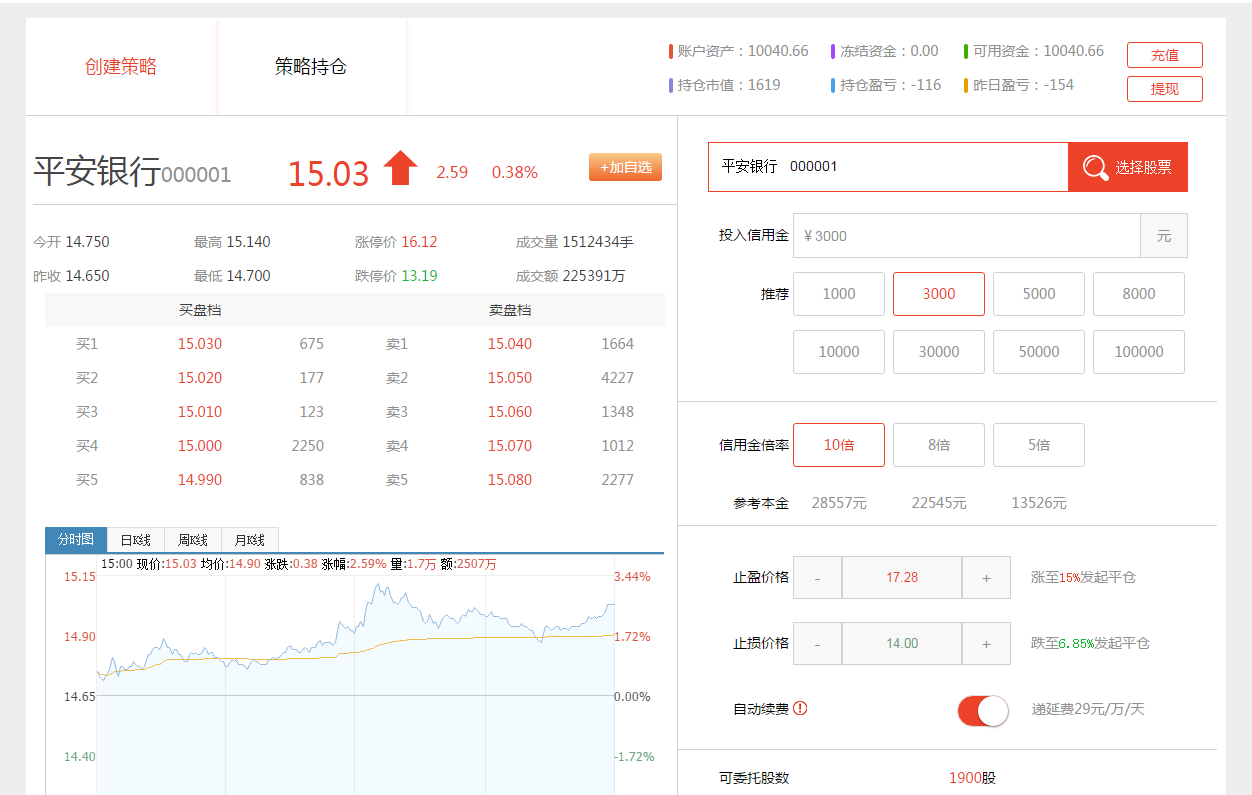1252x795 pixels.
Task: Click the search magnifier icon beside 选择股票
Action: [x=1095, y=167]
